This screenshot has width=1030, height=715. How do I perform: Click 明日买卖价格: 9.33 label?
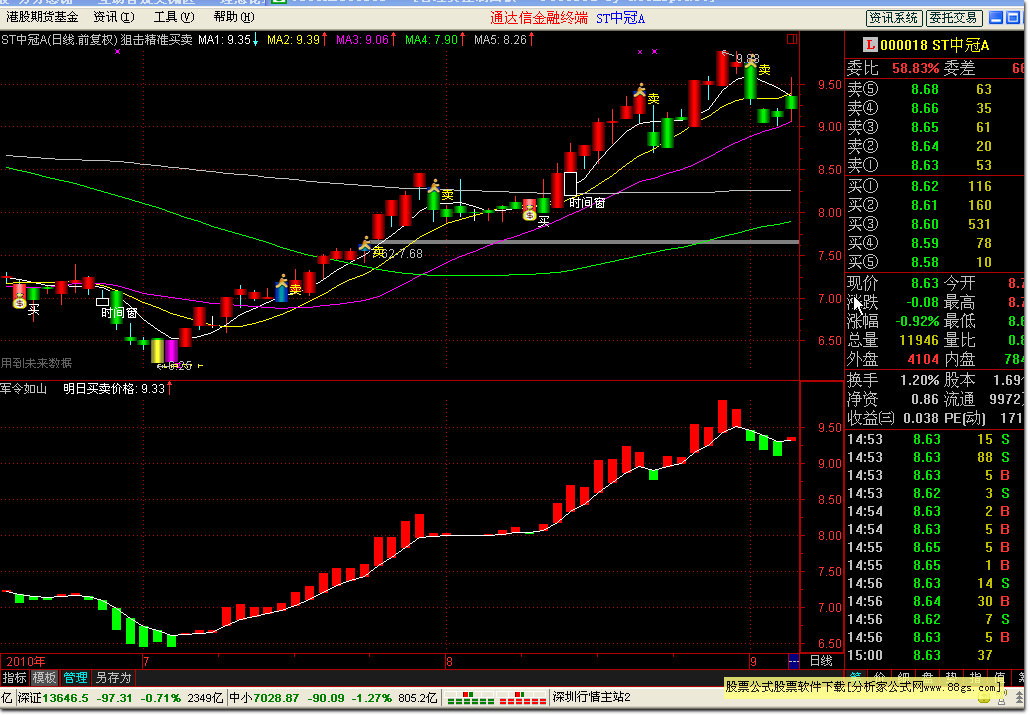(118, 389)
